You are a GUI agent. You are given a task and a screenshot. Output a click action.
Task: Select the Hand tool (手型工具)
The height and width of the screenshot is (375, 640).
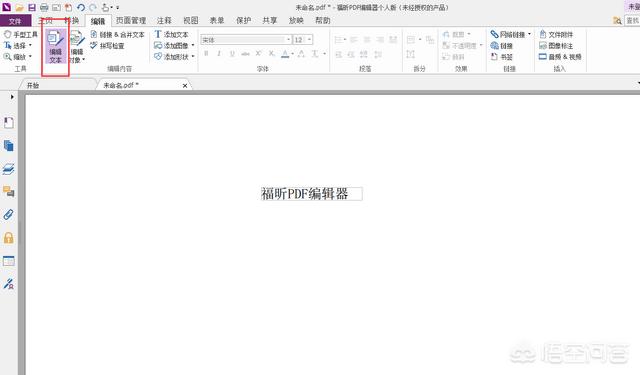(x=20, y=35)
